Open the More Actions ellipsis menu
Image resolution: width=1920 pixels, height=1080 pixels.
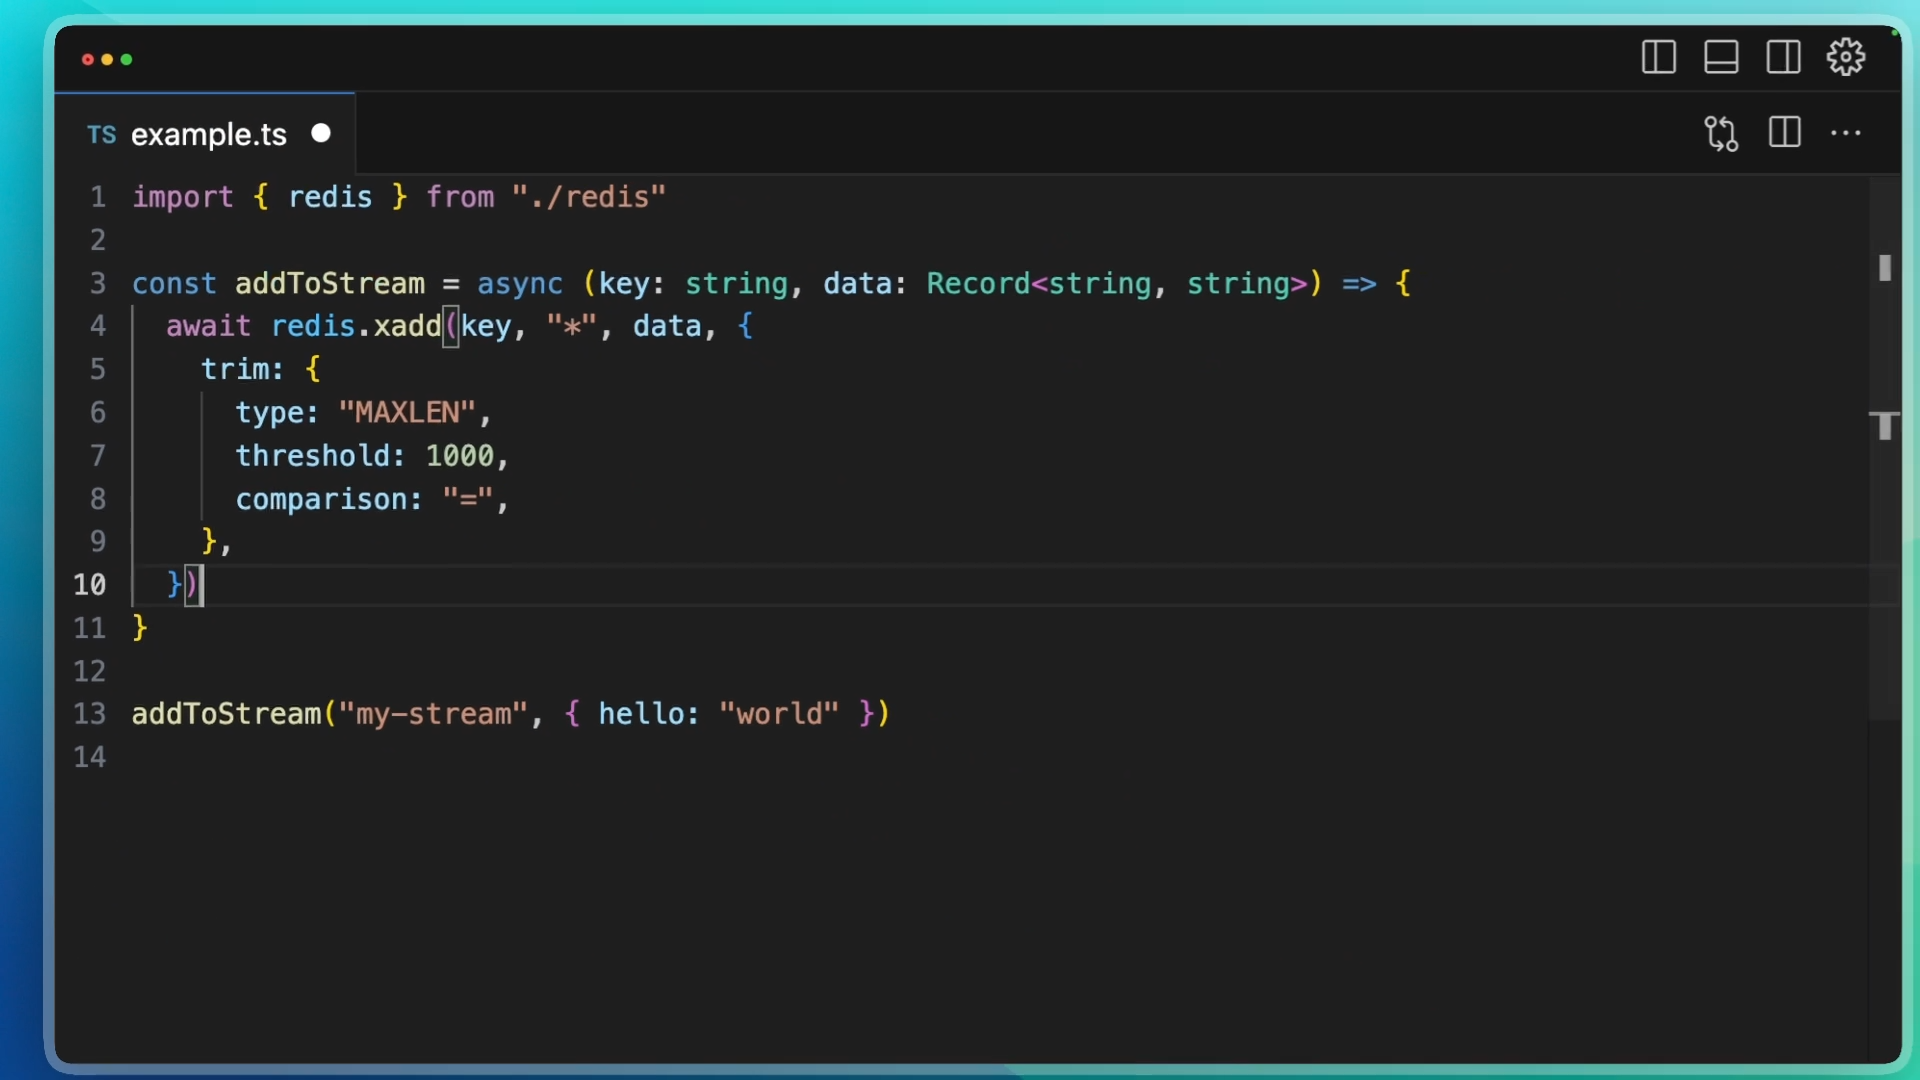point(1846,133)
